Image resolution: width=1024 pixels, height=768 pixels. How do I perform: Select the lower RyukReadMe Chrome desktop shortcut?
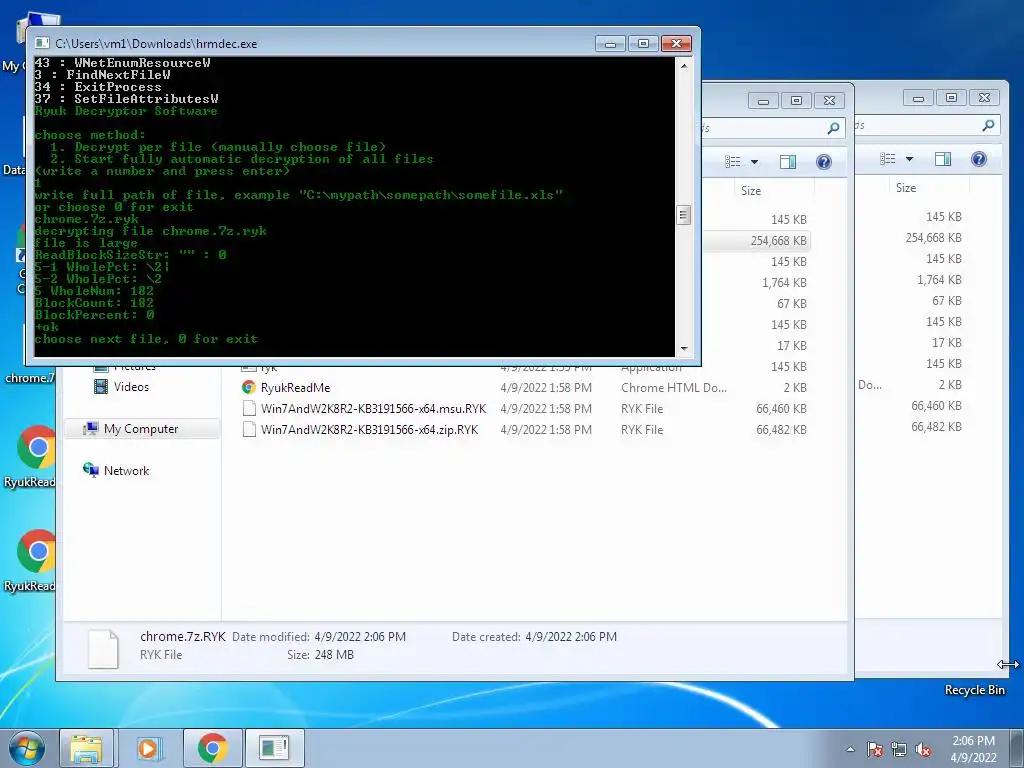point(31,562)
